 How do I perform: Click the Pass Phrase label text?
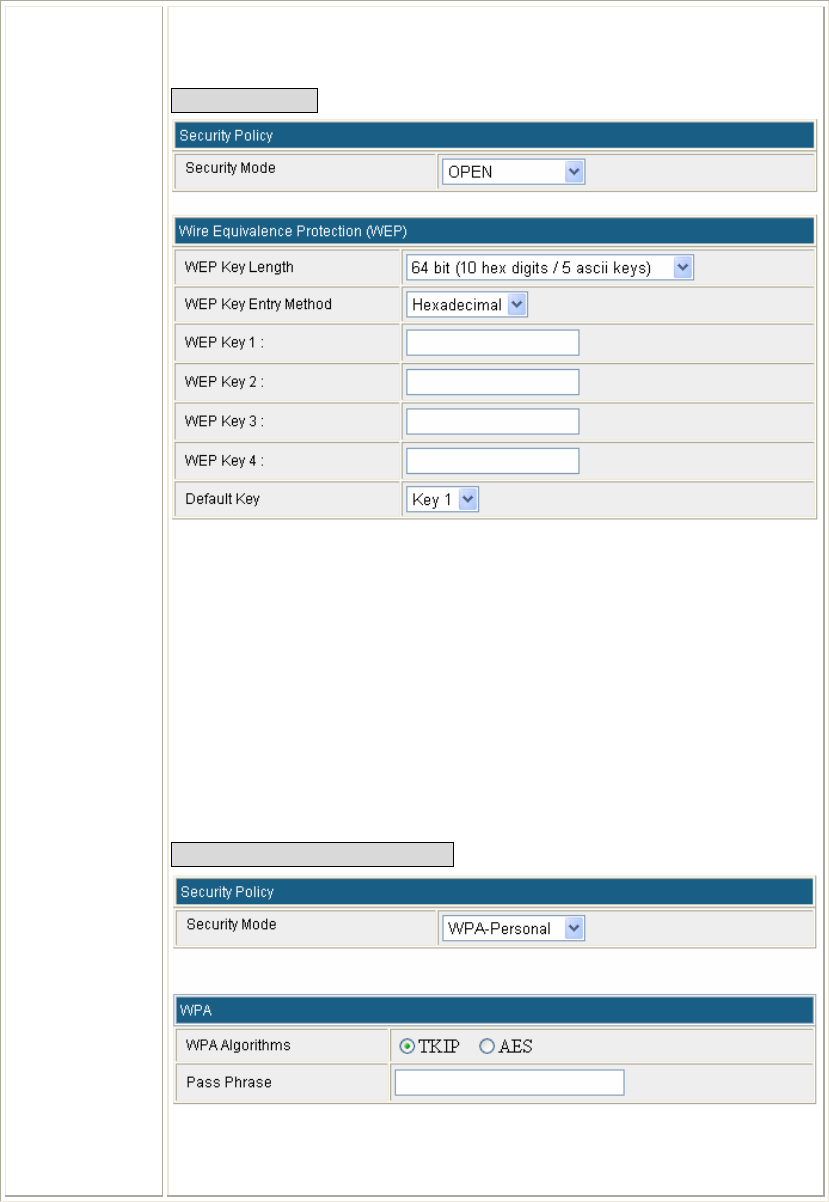coord(229,1082)
